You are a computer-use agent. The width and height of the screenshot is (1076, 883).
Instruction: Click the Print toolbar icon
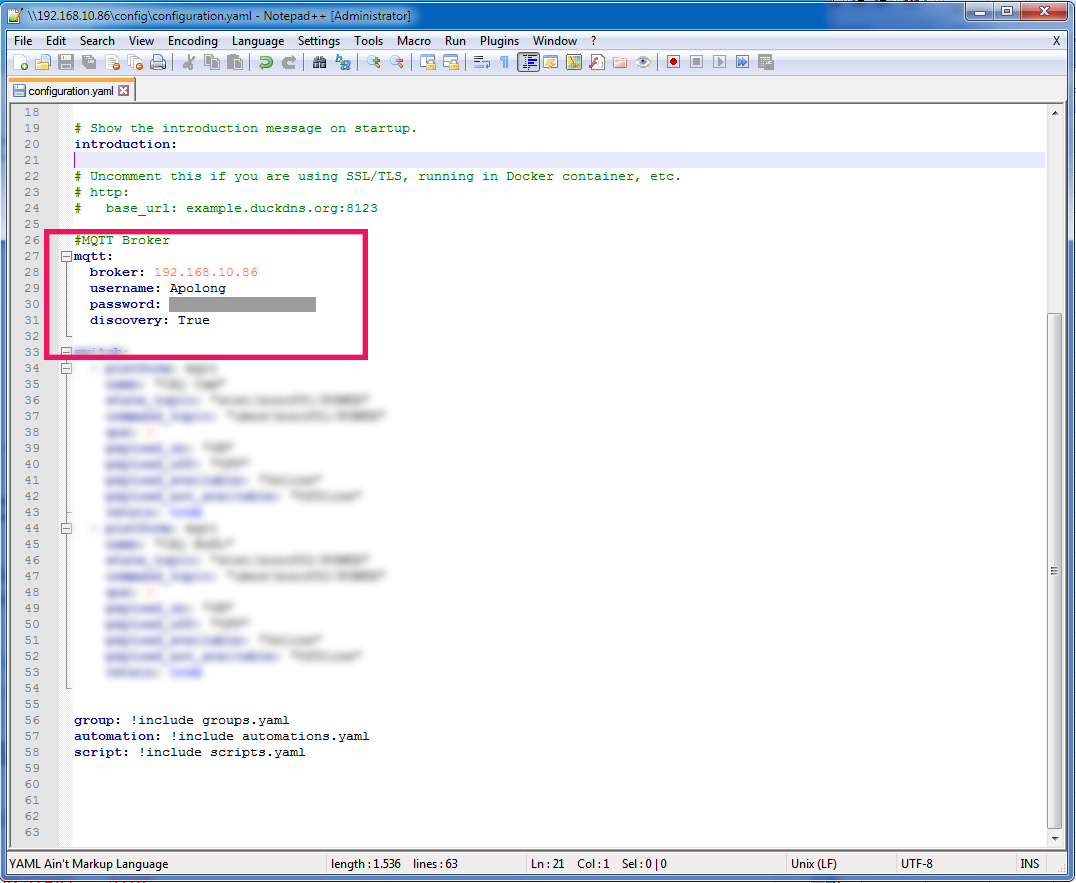pyautogui.click(x=157, y=63)
